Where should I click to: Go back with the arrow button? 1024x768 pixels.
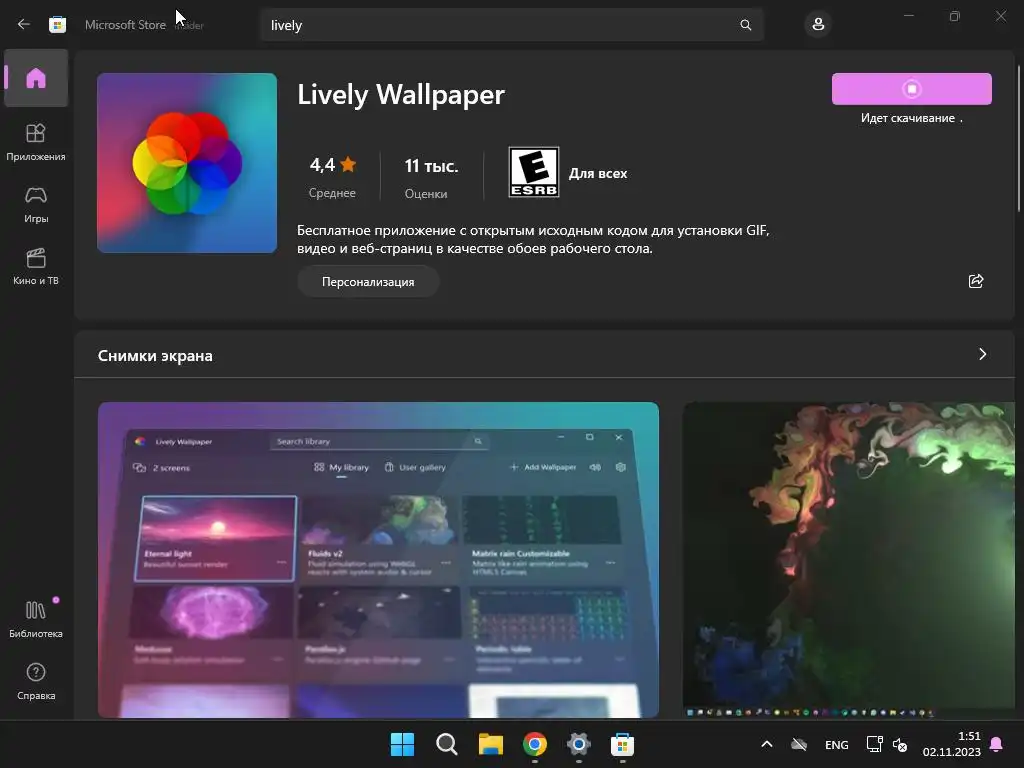(24, 24)
